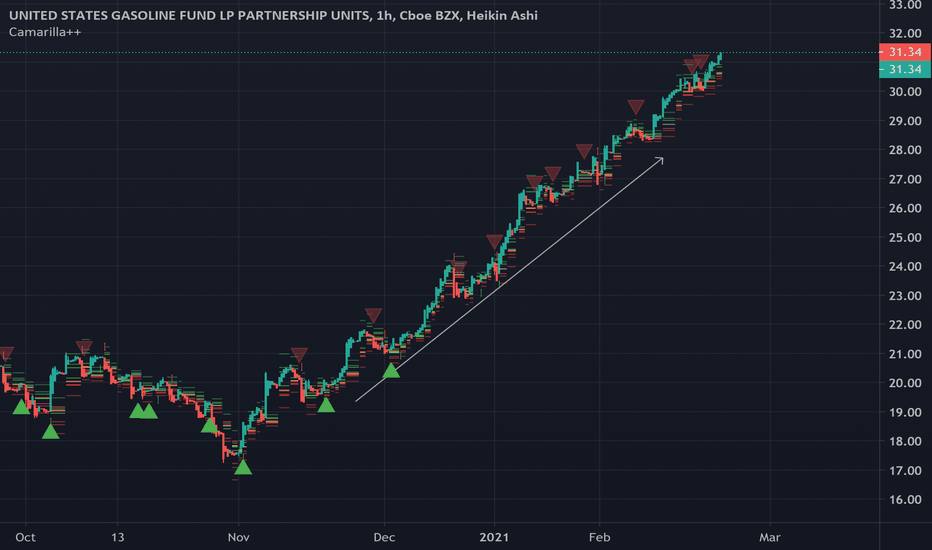Click red sell triangle near 29.50 in February
Screen dimensions: 932x550
pyautogui.click(x=635, y=107)
